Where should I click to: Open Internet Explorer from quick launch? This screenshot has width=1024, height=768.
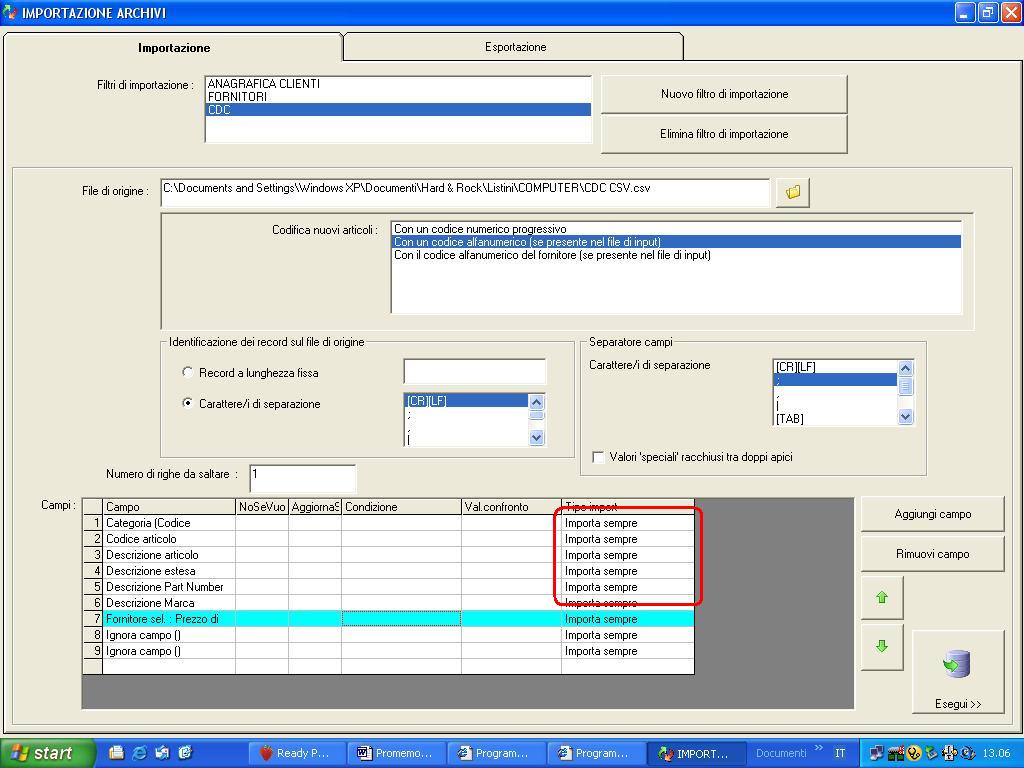(139, 753)
